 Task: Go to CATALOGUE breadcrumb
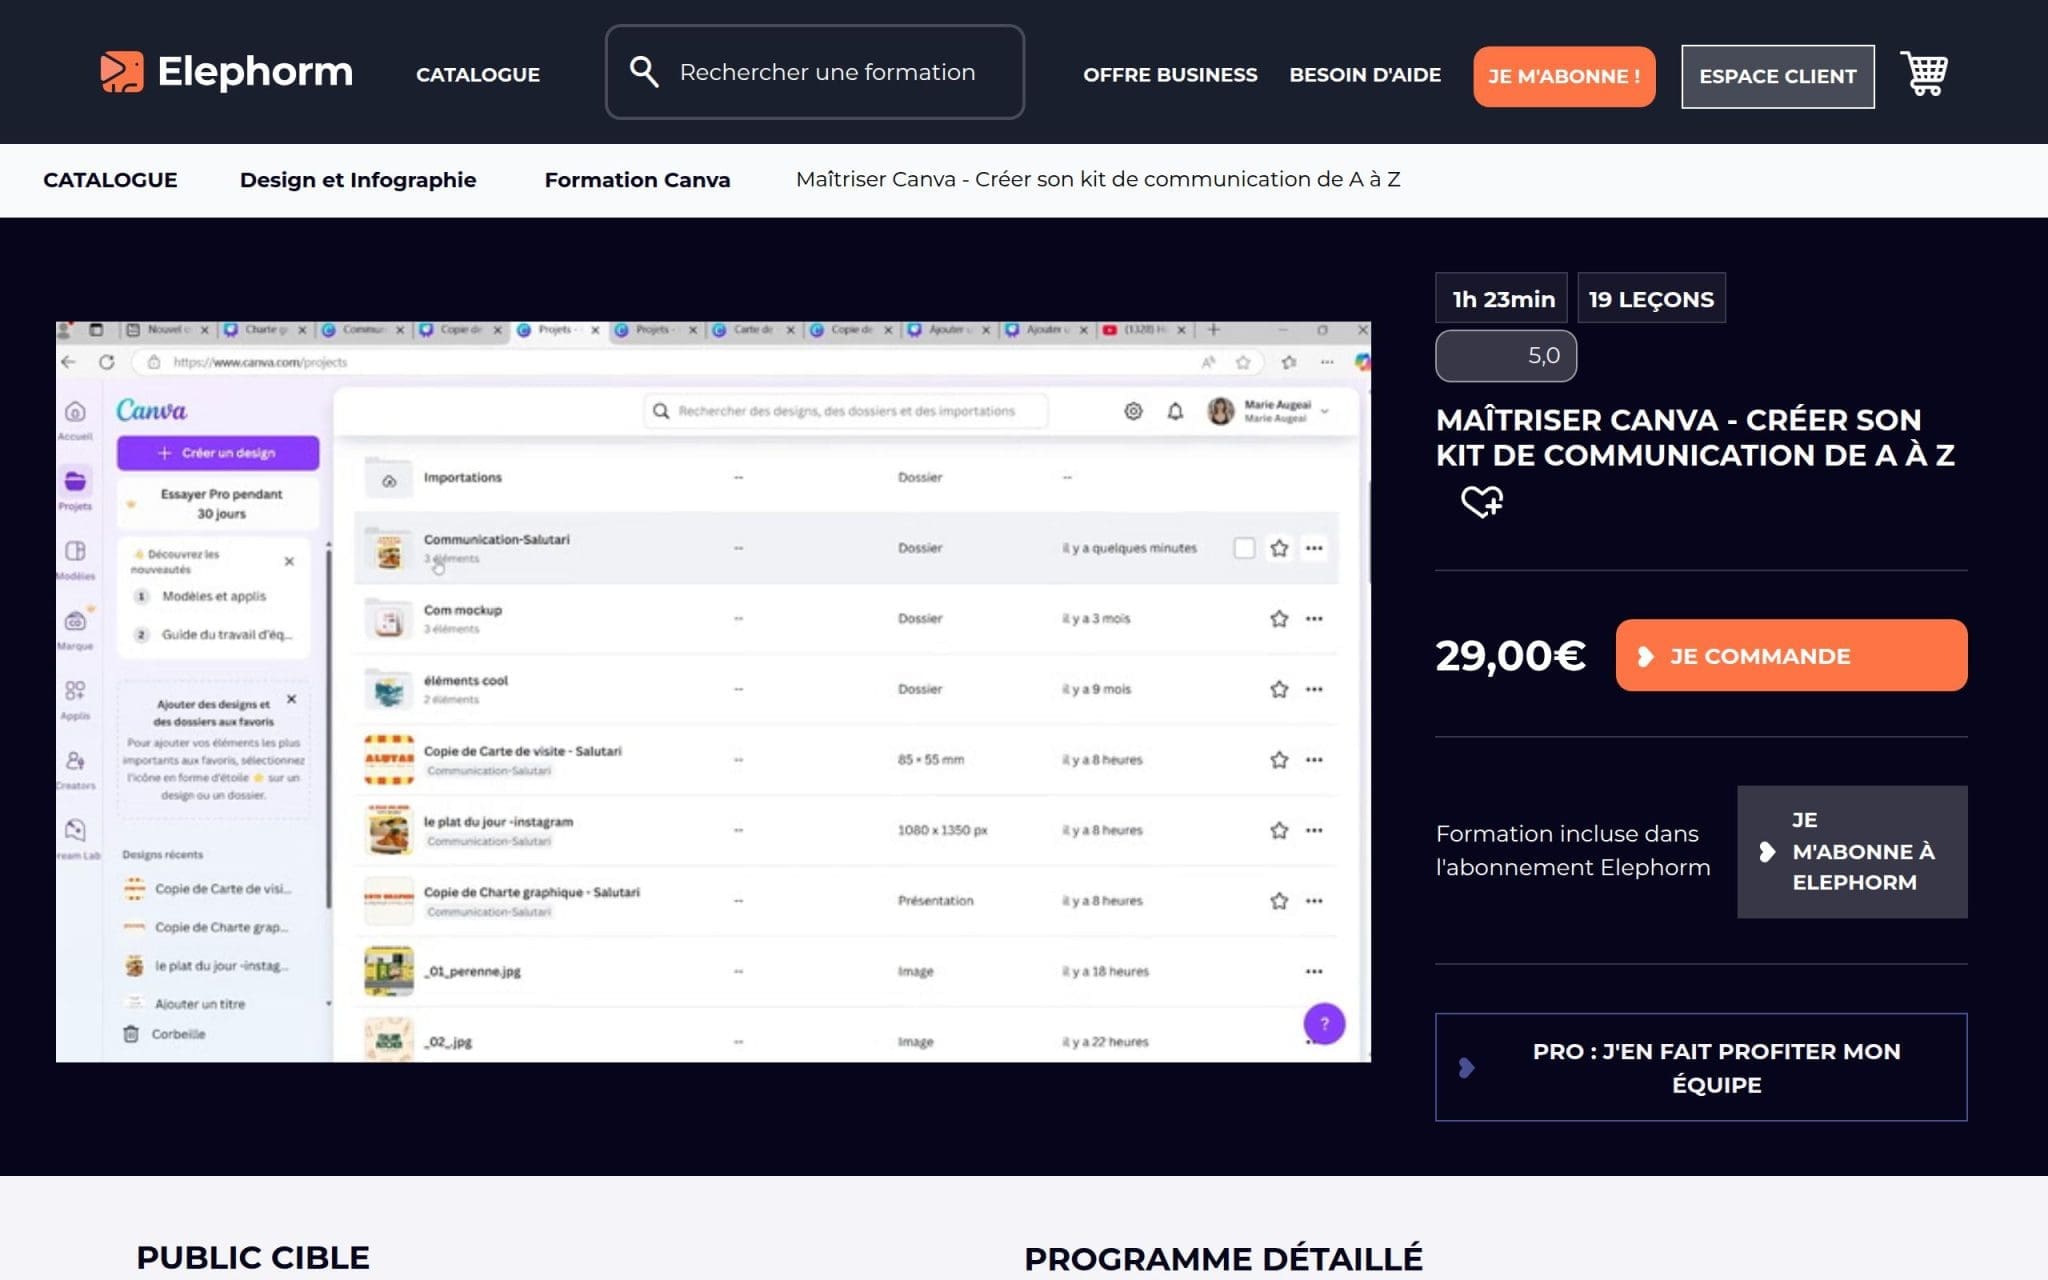(110, 180)
